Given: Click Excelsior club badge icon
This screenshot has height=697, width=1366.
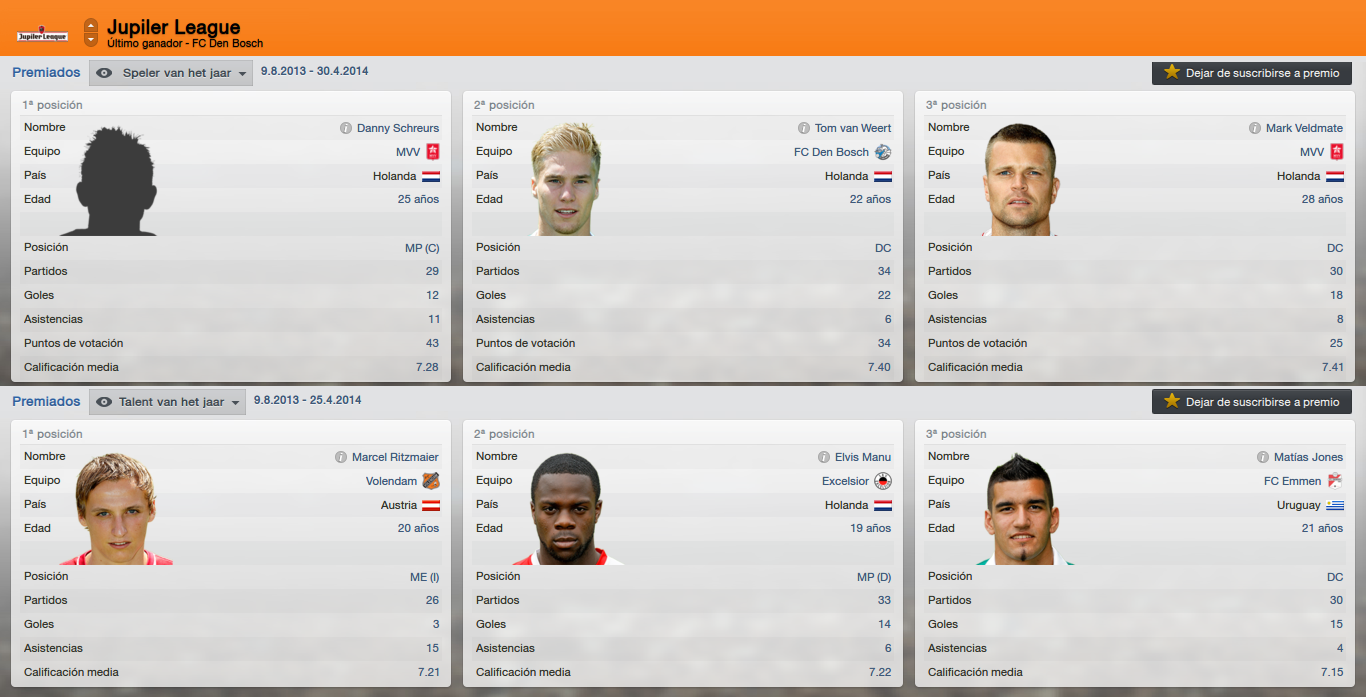Looking at the screenshot, I should (x=883, y=481).
